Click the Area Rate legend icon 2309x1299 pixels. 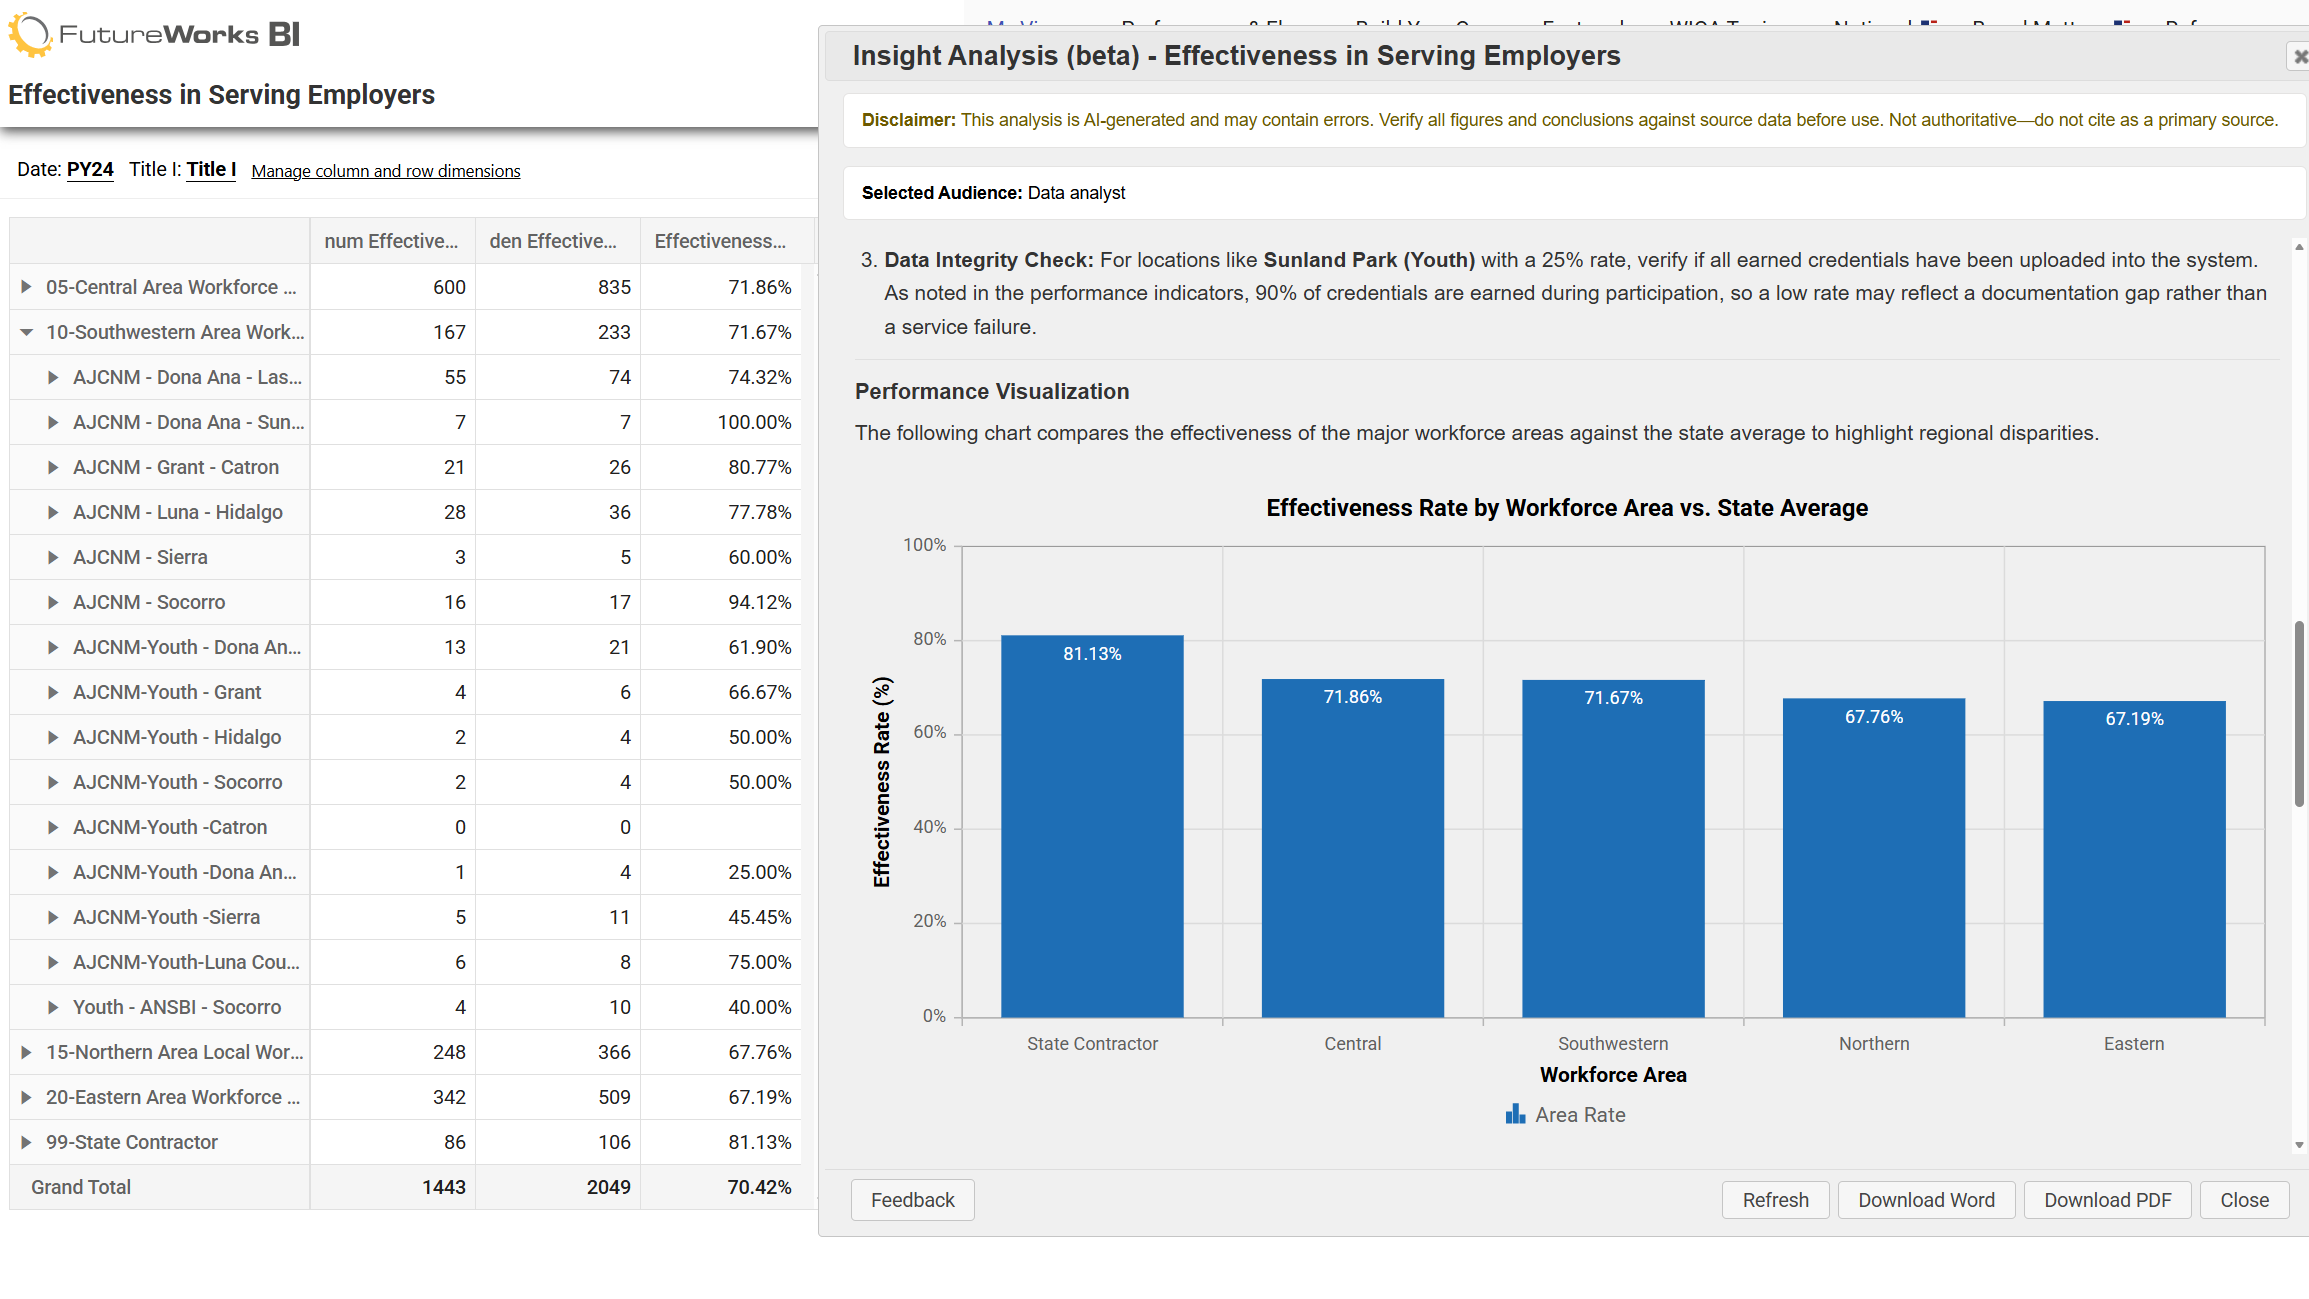pos(1515,1114)
